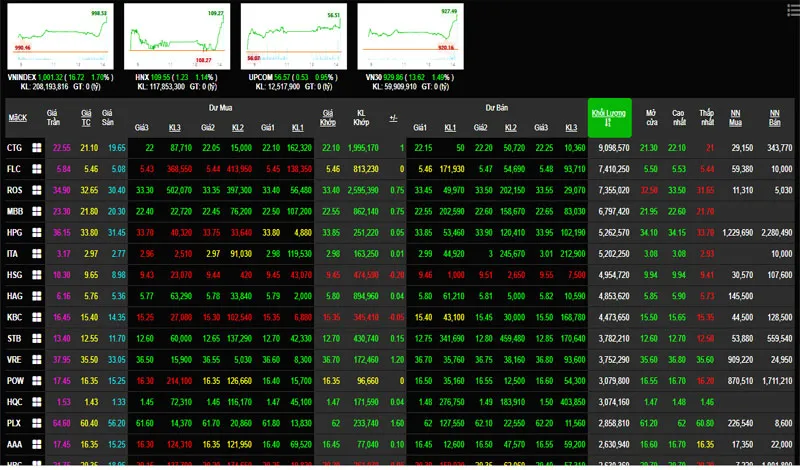Screen dimensions: 800x470
Task: Select the CTG stock symbol
Action: click(14, 147)
